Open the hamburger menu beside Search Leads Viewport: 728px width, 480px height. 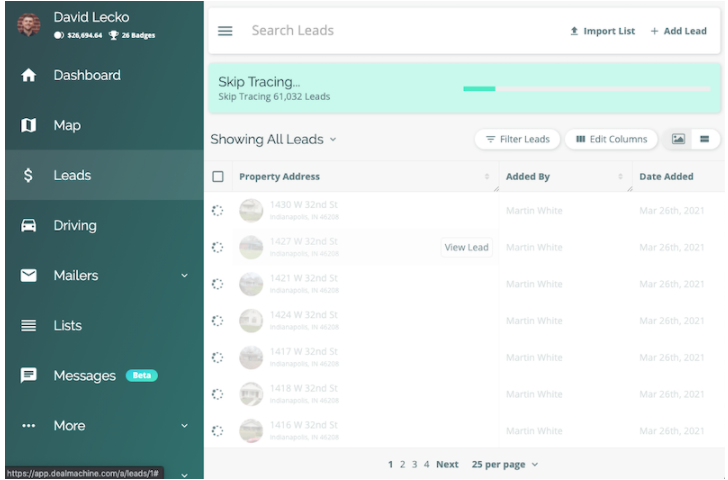(225, 31)
